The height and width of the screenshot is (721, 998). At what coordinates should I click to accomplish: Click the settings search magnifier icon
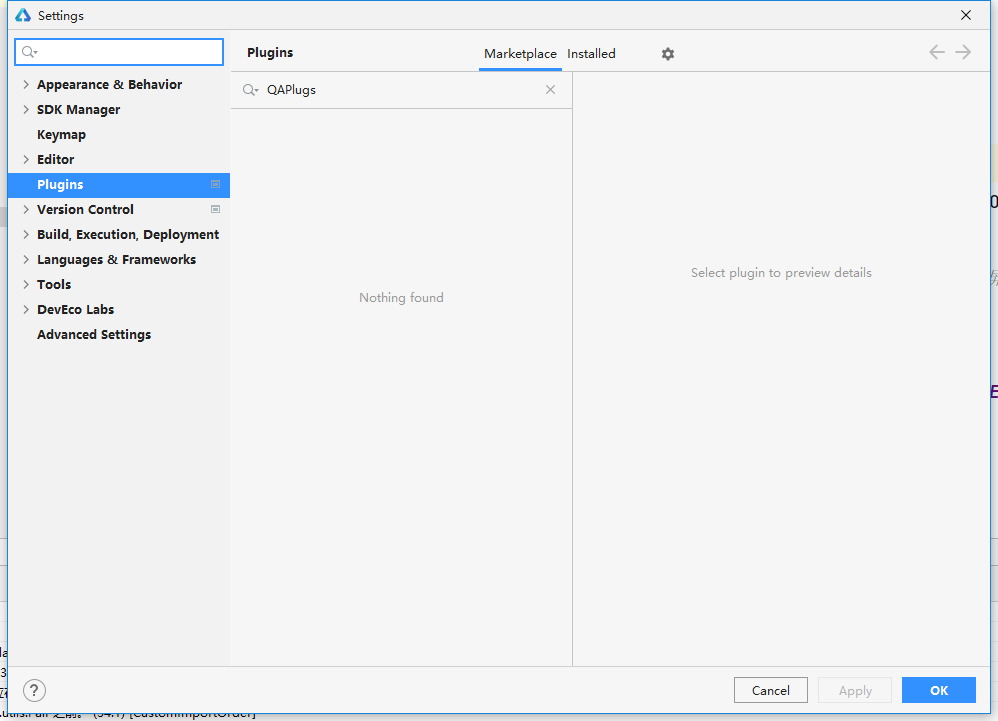[x=29, y=52]
